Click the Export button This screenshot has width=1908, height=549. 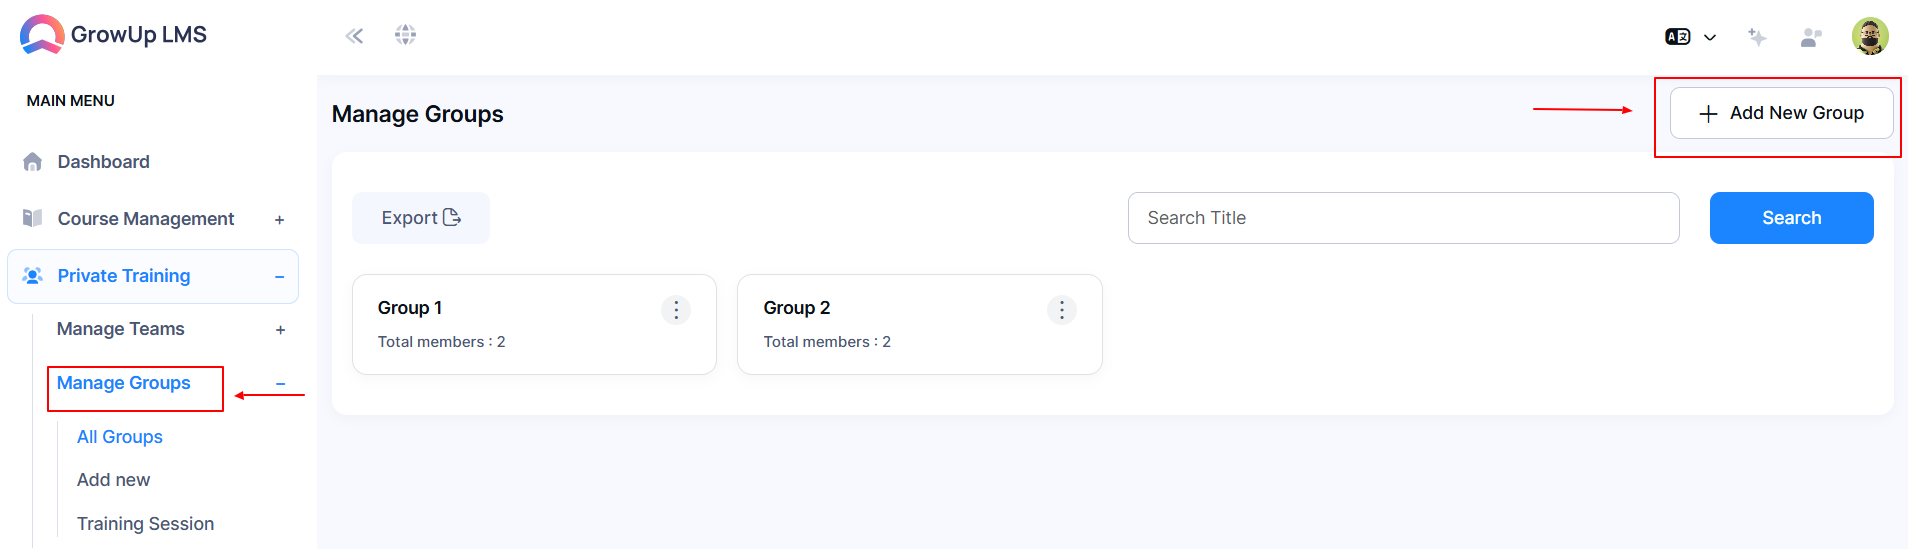pyautogui.click(x=421, y=218)
